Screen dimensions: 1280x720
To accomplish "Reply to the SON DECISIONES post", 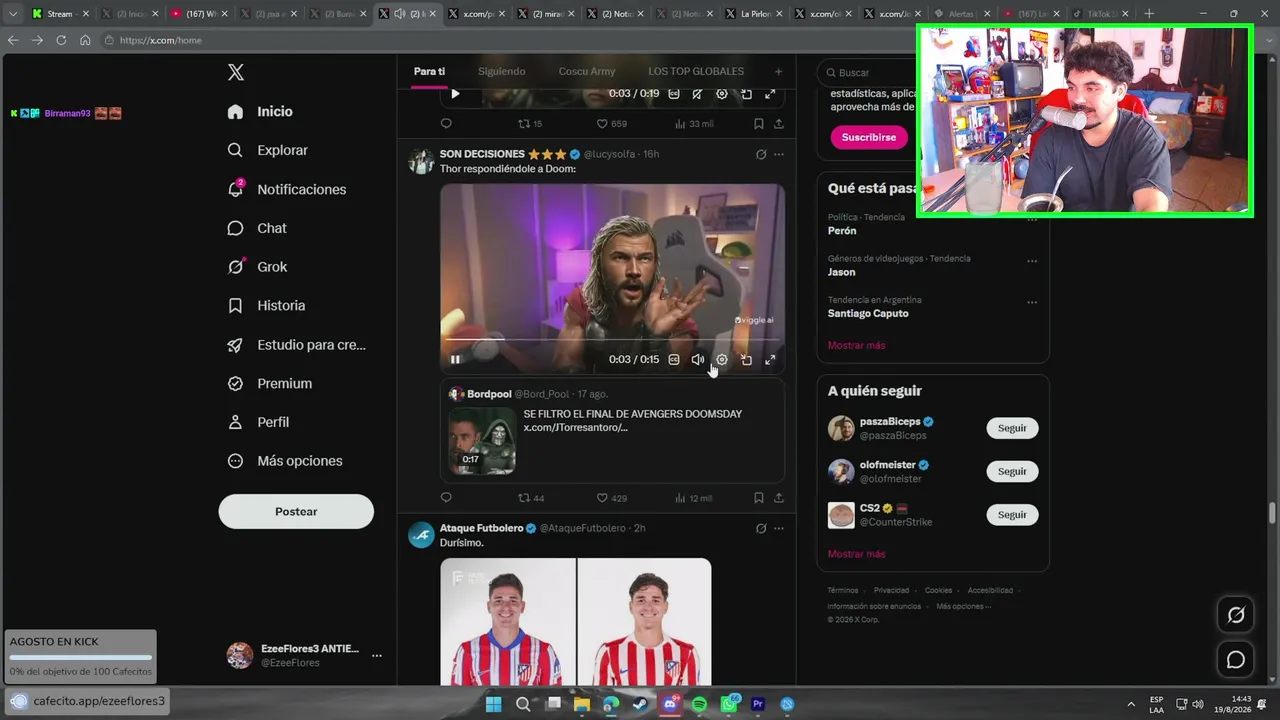I will [x=446, y=498].
